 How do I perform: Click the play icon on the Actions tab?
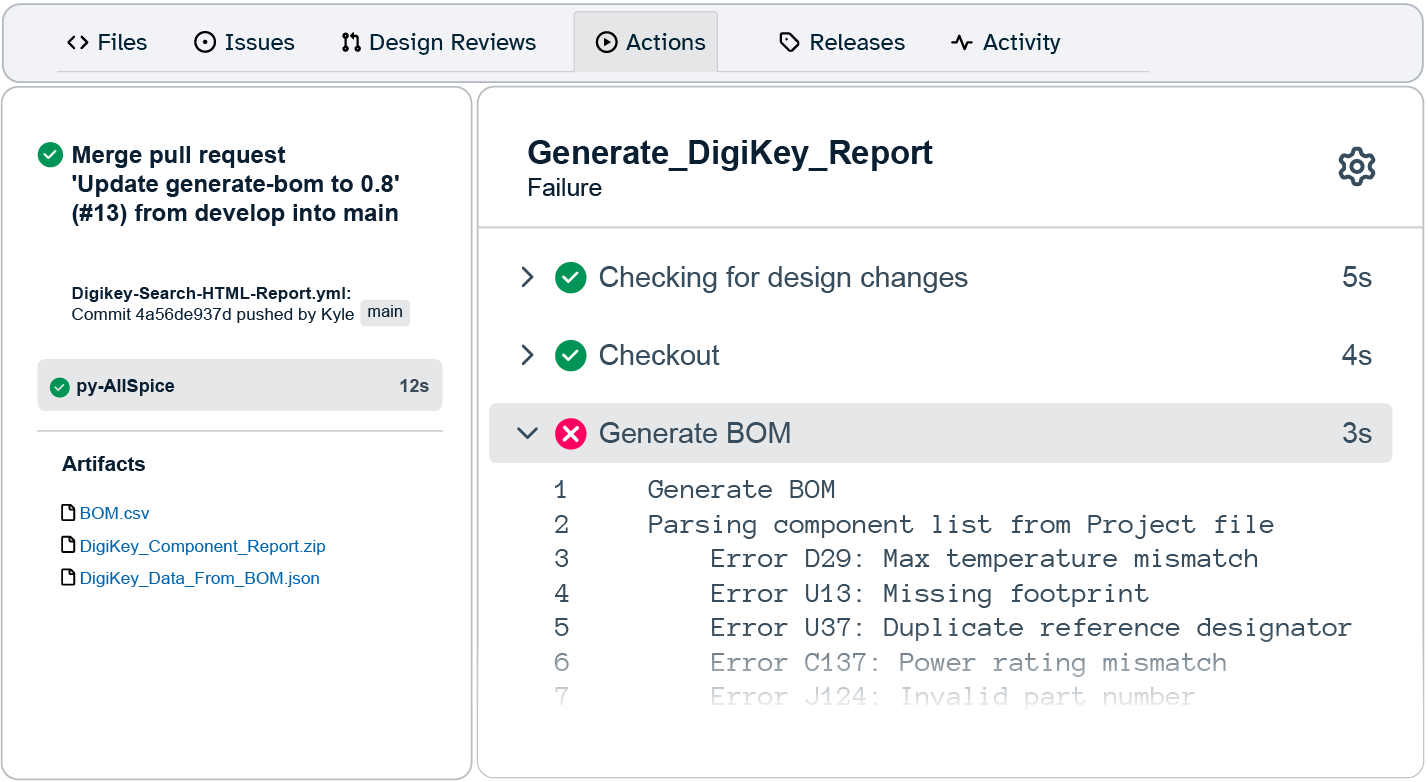point(606,41)
